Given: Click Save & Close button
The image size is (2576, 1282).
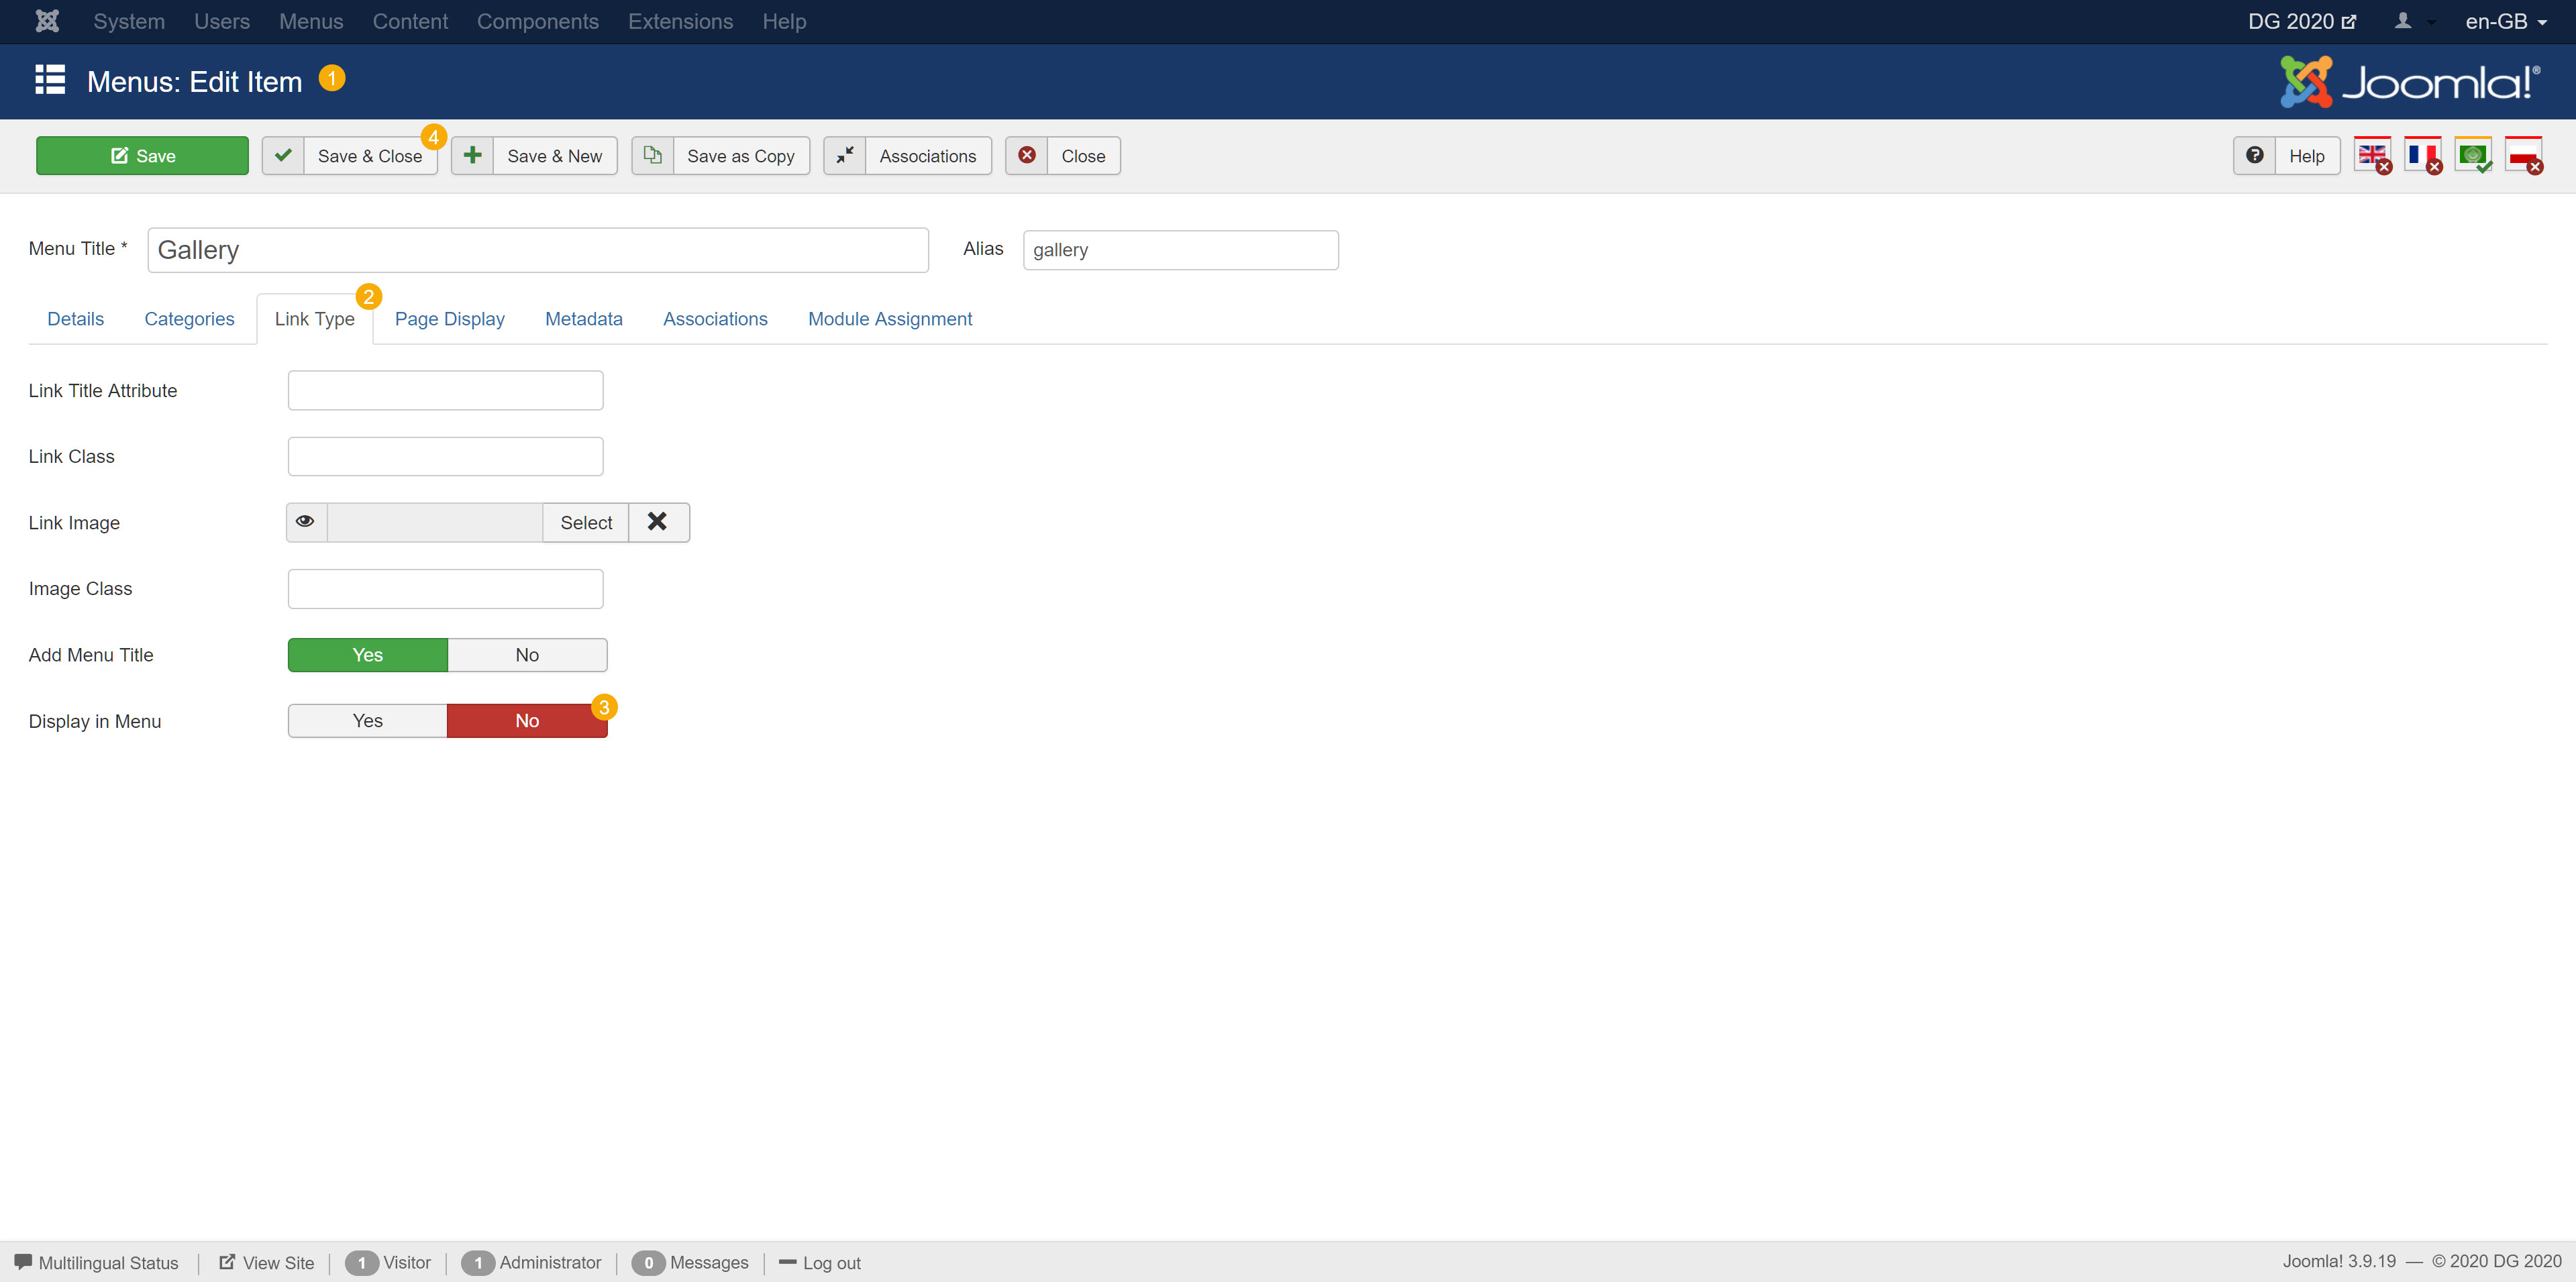Looking at the screenshot, I should point(350,156).
